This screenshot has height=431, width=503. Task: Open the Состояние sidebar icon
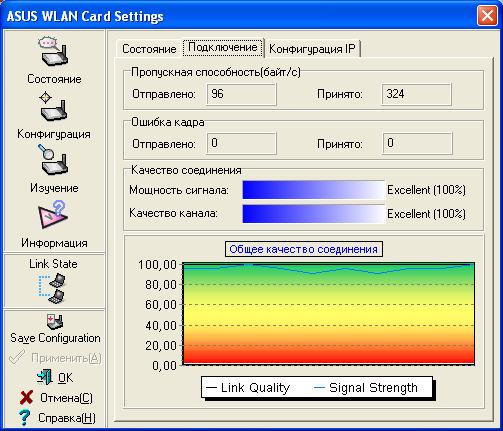(x=53, y=52)
